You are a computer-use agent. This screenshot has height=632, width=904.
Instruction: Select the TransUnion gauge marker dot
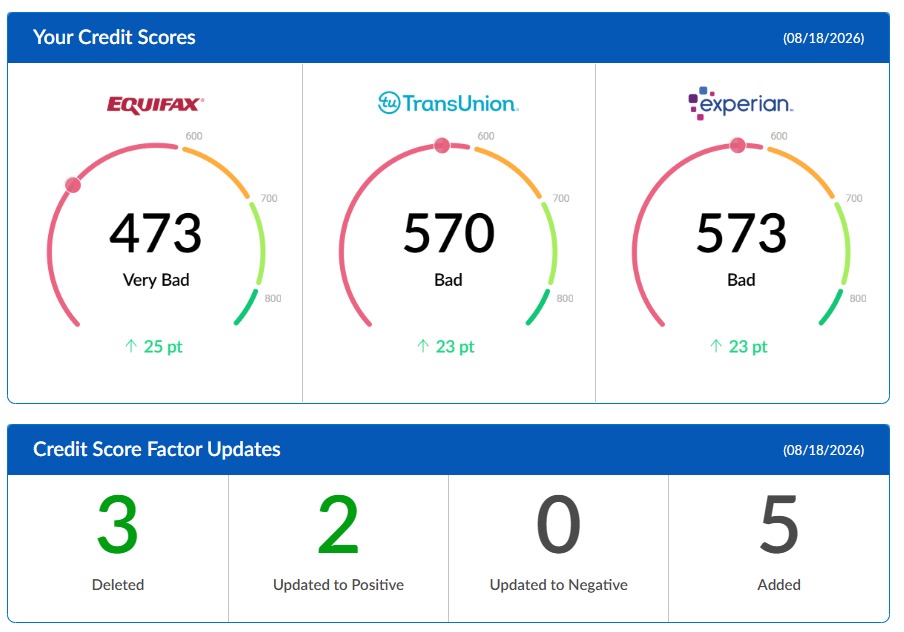pyautogui.click(x=442, y=145)
